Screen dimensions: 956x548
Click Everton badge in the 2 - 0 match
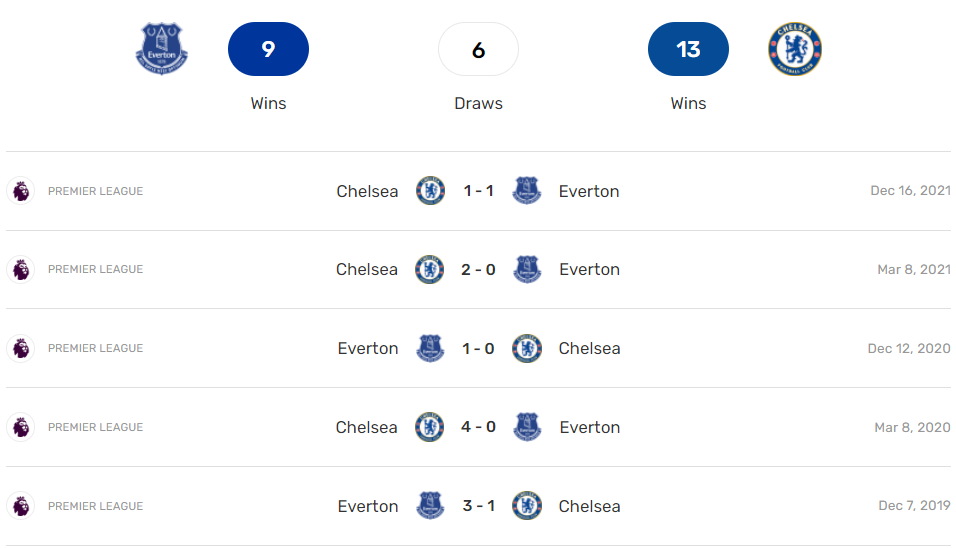527,269
